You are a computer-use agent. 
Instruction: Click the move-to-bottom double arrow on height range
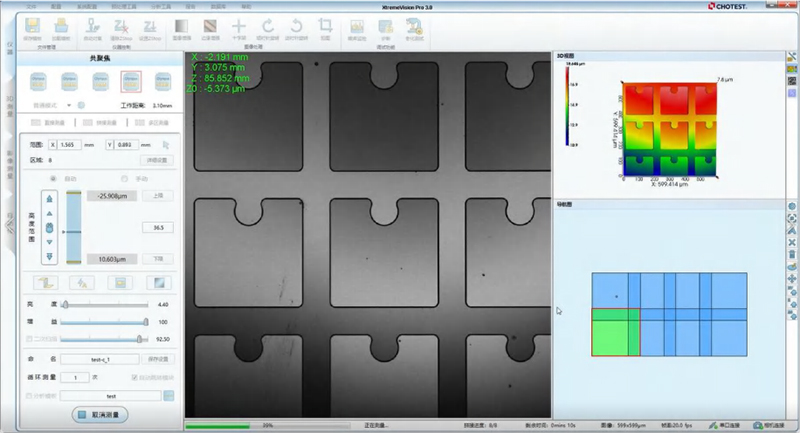[50, 256]
